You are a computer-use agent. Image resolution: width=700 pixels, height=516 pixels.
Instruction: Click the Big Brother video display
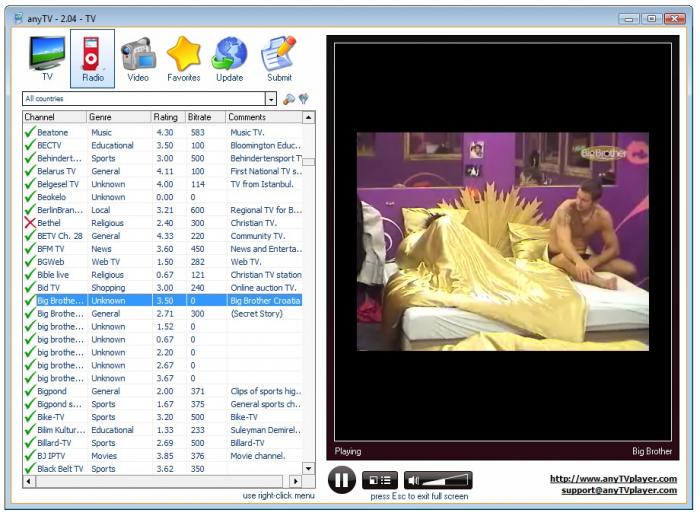tap(503, 241)
